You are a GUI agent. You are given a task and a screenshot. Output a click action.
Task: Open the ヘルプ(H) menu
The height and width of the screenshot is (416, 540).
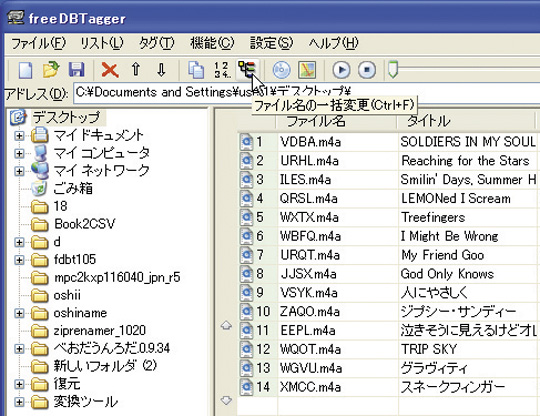point(333,44)
